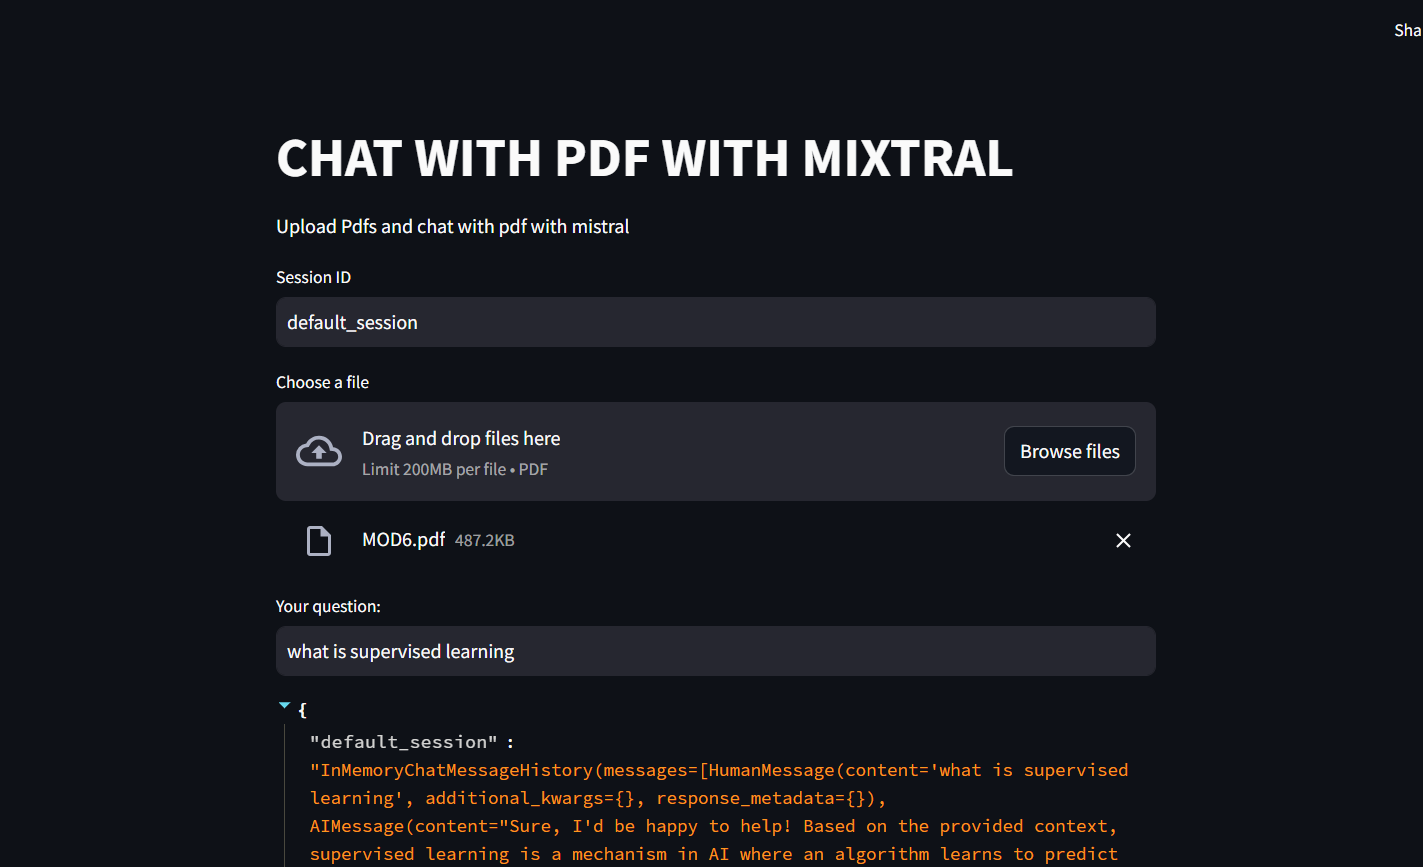Click the Your question input field
Image resolution: width=1423 pixels, height=867 pixels.
click(715, 651)
